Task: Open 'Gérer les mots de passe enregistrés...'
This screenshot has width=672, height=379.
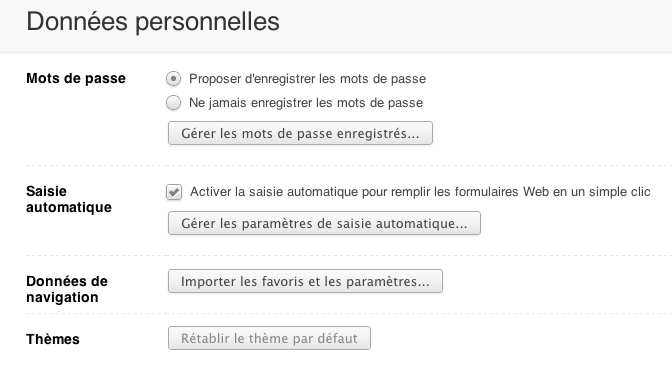Action: point(300,133)
